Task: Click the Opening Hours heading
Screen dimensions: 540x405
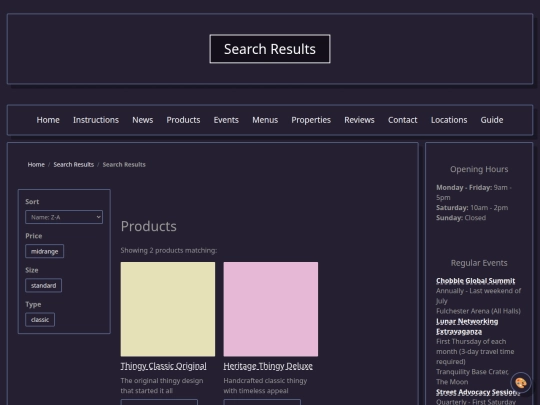Action: click(479, 169)
